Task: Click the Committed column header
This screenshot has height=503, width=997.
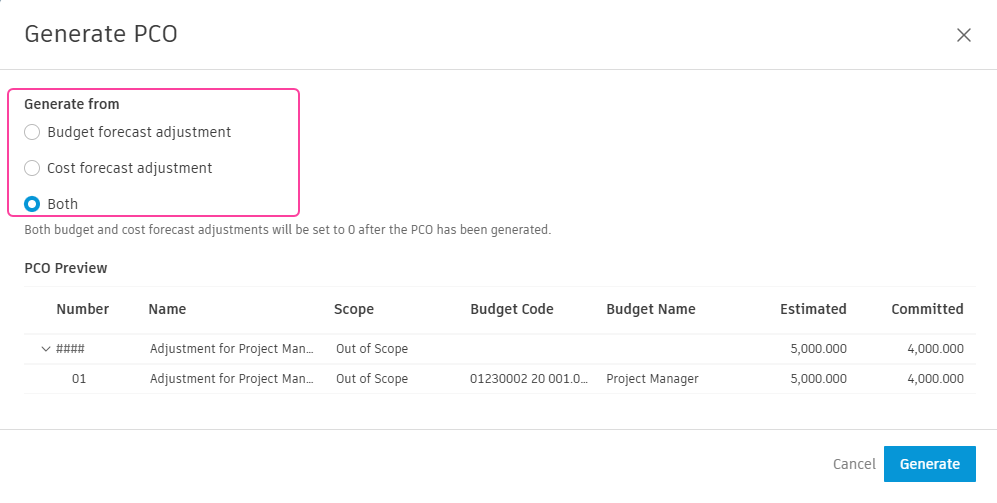Action: click(x=927, y=309)
